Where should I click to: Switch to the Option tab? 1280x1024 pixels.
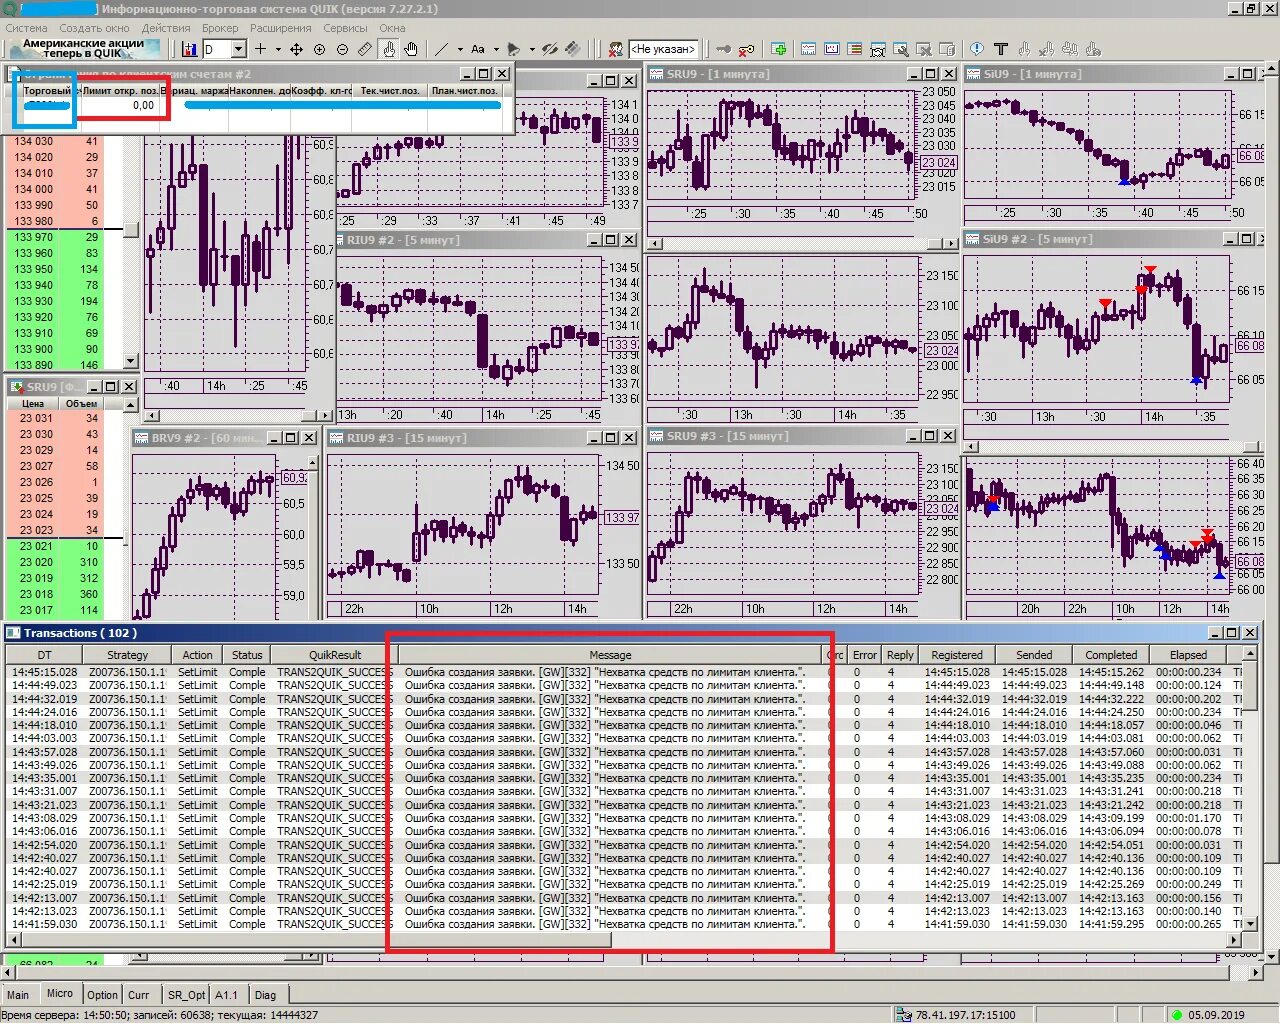point(102,995)
